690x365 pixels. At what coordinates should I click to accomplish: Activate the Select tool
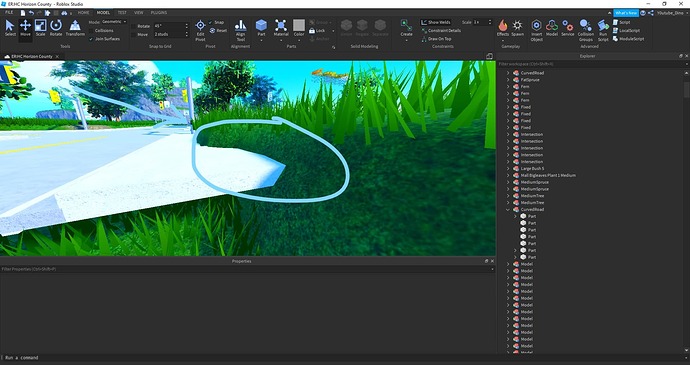pyautogui.click(x=10, y=28)
